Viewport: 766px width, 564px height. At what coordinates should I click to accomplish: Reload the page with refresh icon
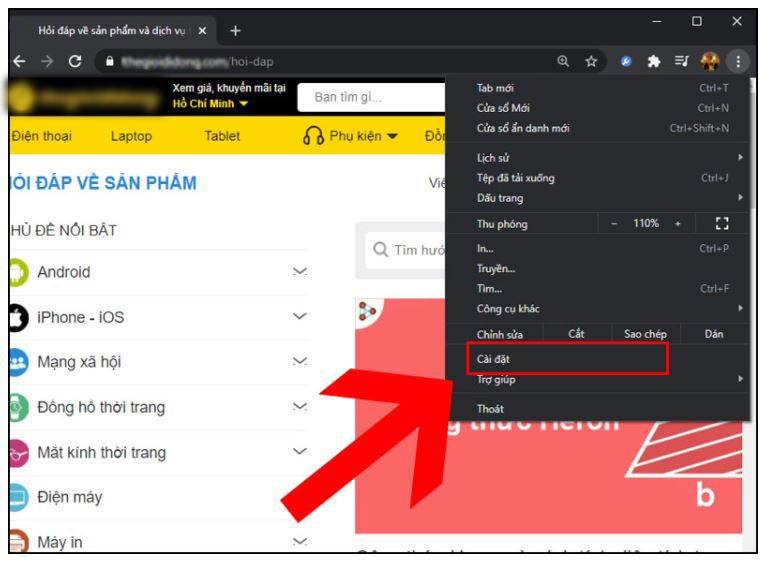click(x=75, y=62)
